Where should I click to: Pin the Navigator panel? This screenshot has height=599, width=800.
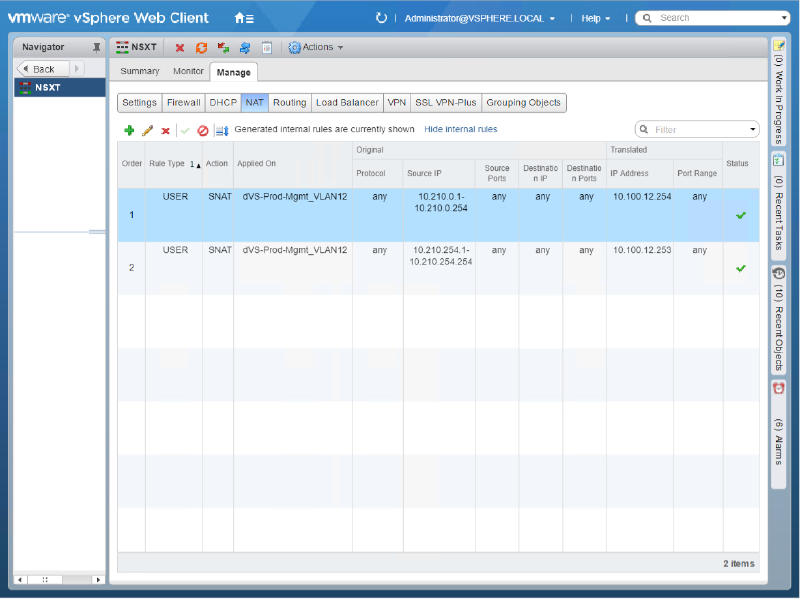pos(96,46)
